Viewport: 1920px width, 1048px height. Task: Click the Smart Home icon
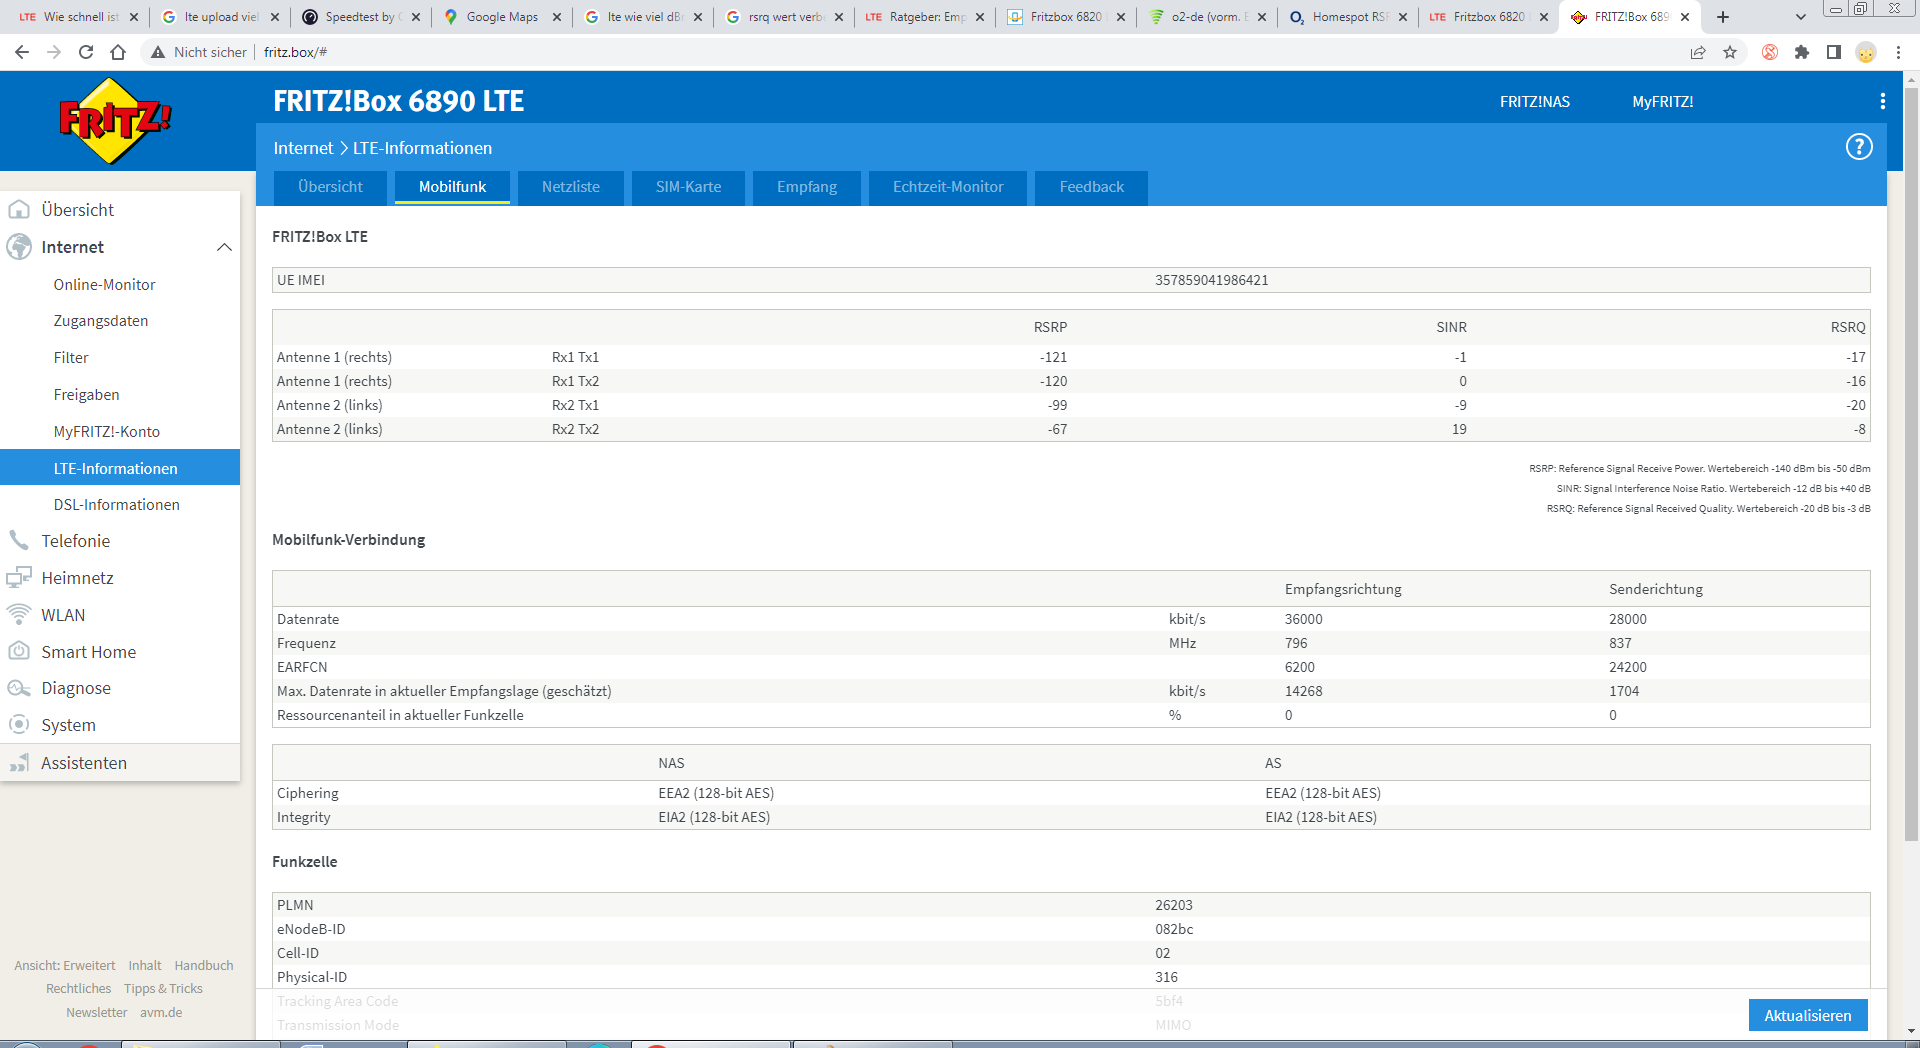[19, 651]
